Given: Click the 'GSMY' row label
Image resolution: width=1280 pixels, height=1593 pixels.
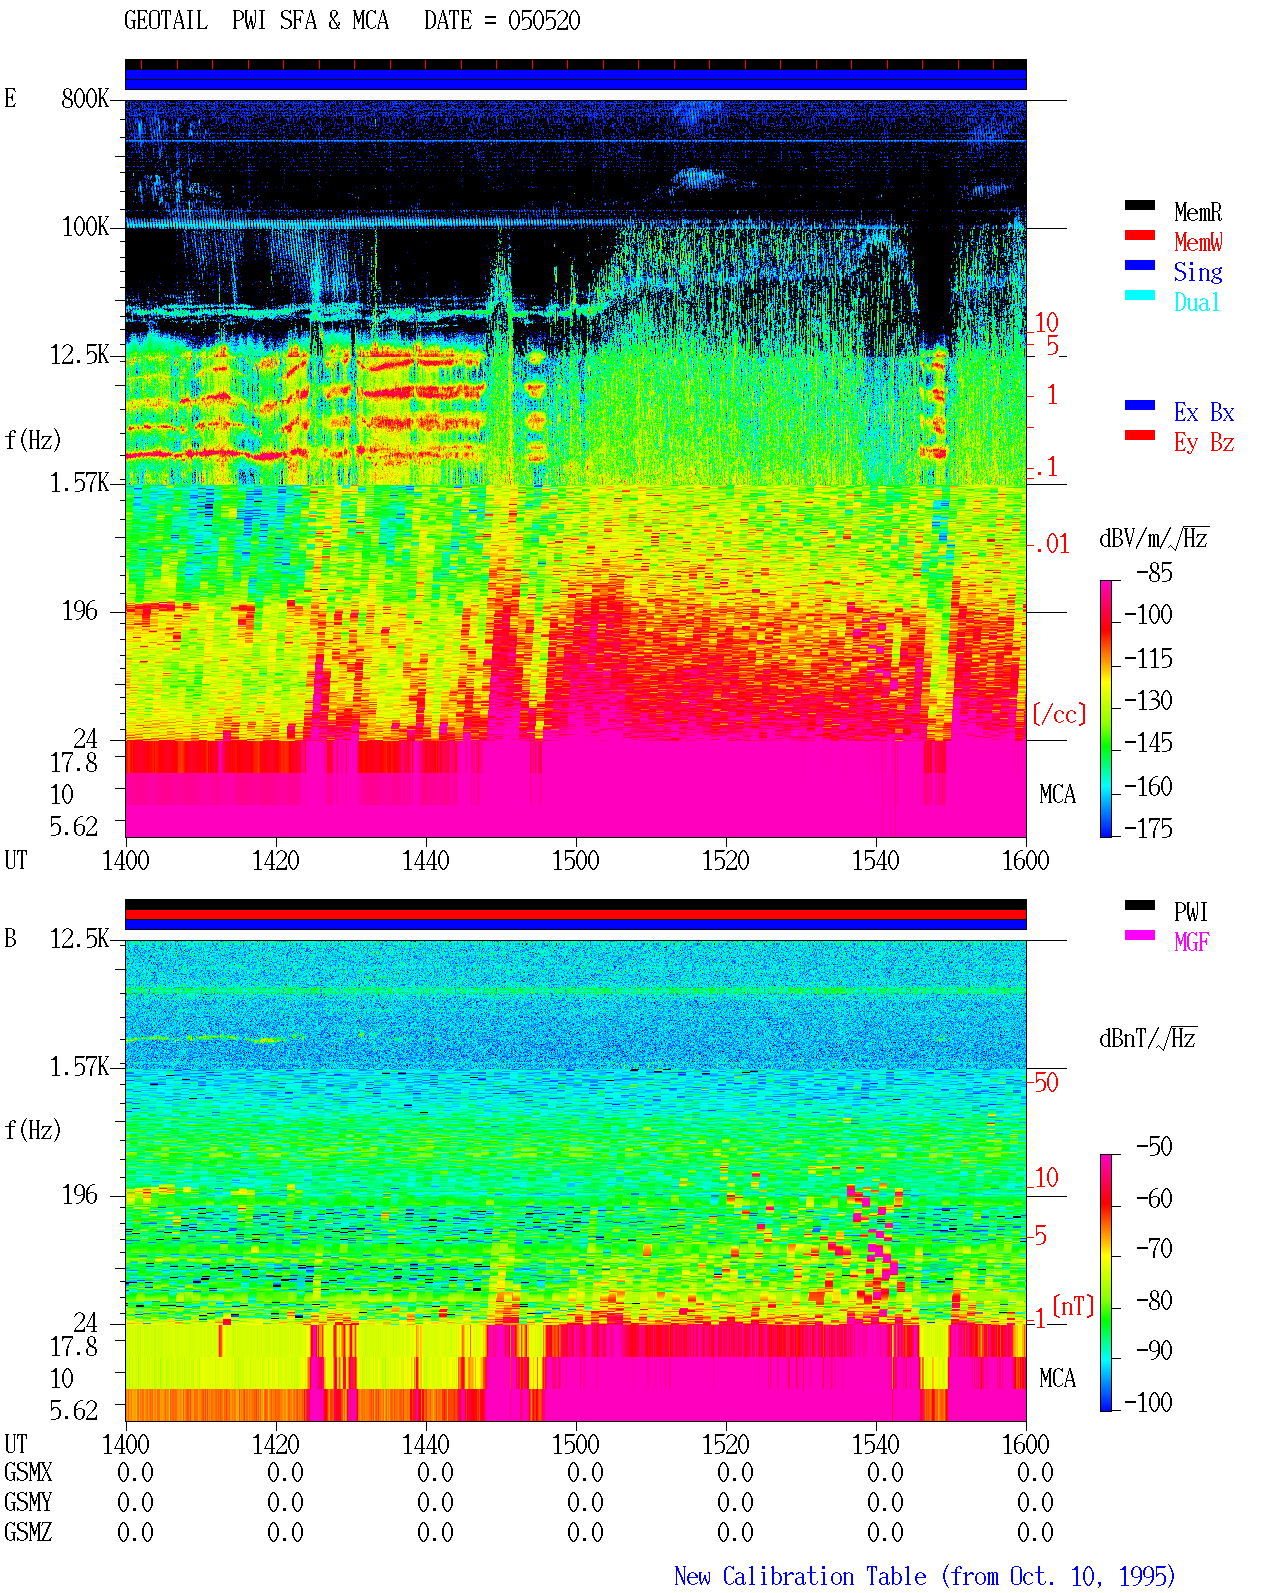Looking at the screenshot, I should coord(28,1502).
